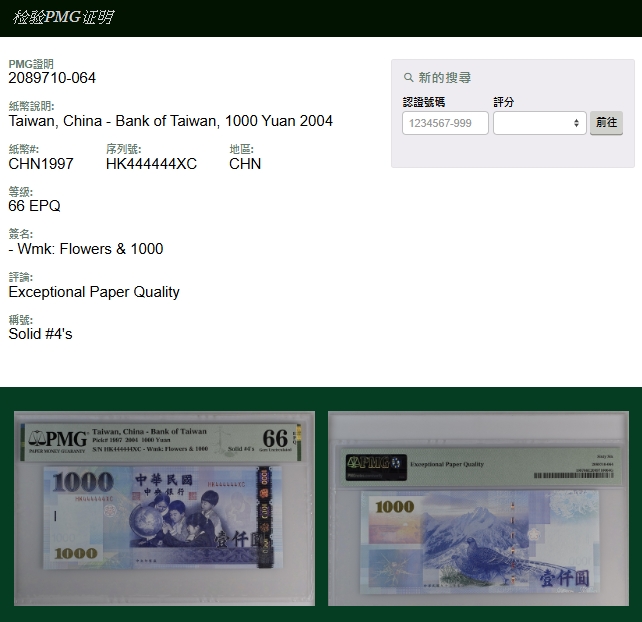Select the note number CHN1997

41,164
